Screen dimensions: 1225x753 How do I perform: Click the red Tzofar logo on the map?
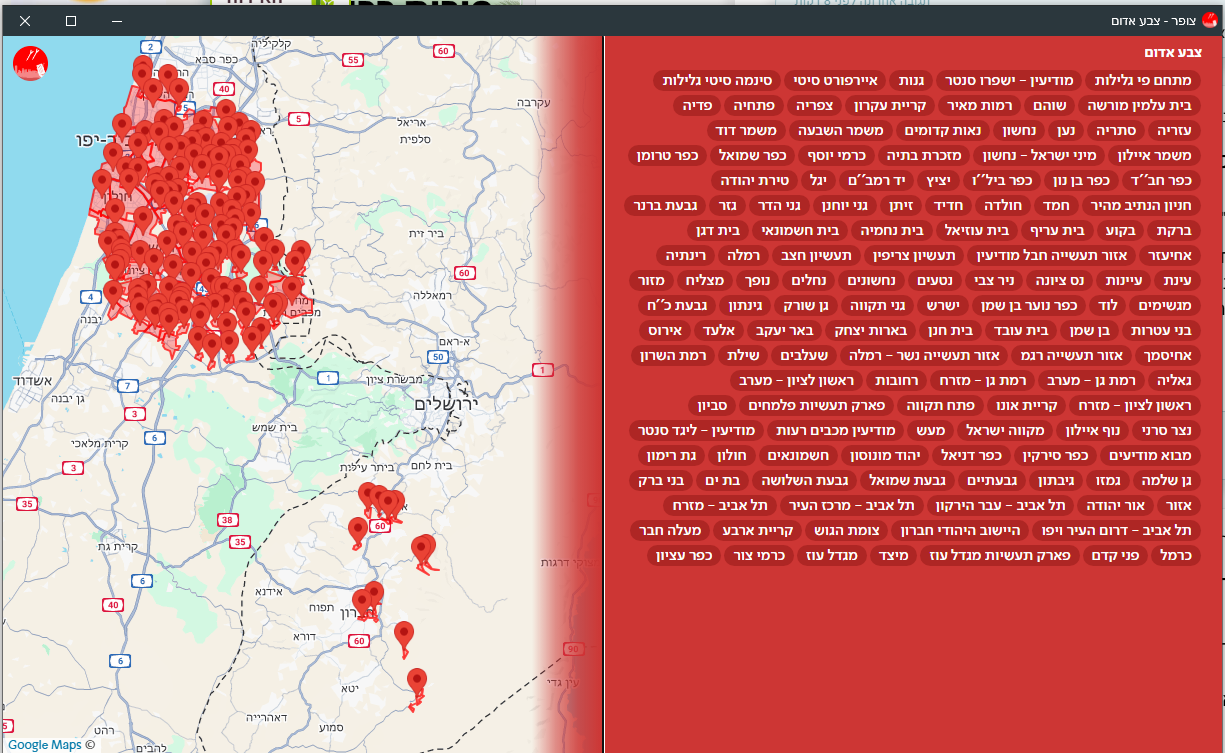coord(31,61)
